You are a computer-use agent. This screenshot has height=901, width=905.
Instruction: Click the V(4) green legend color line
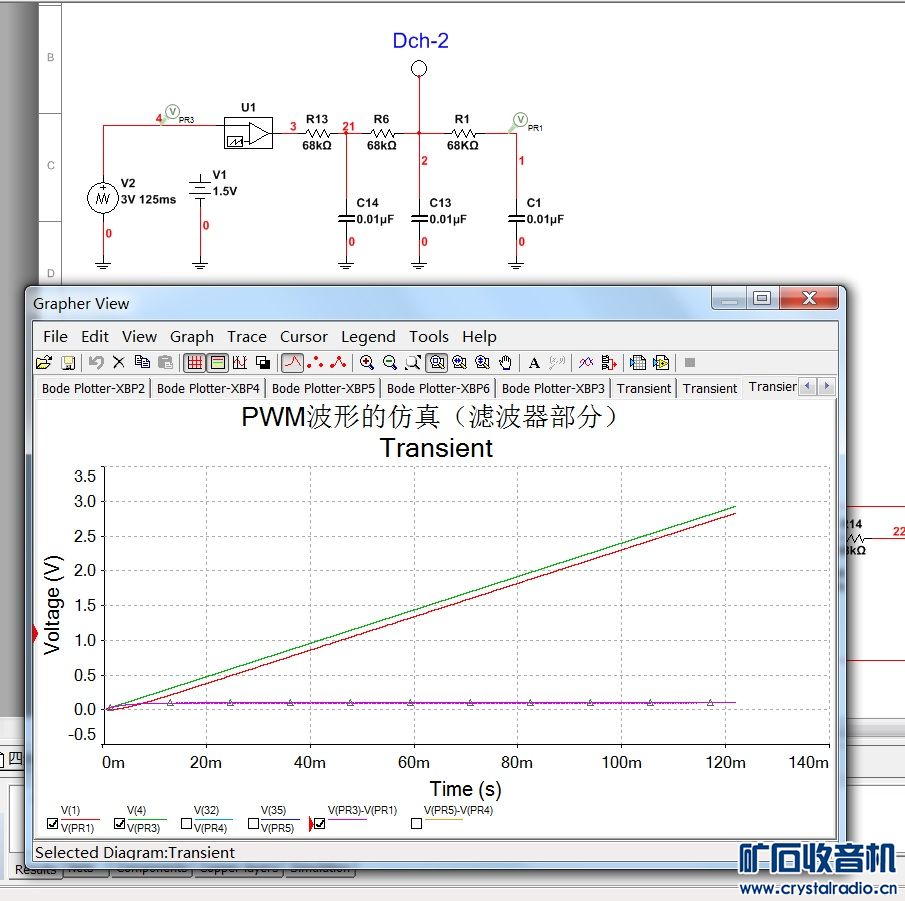pyautogui.click(x=147, y=819)
